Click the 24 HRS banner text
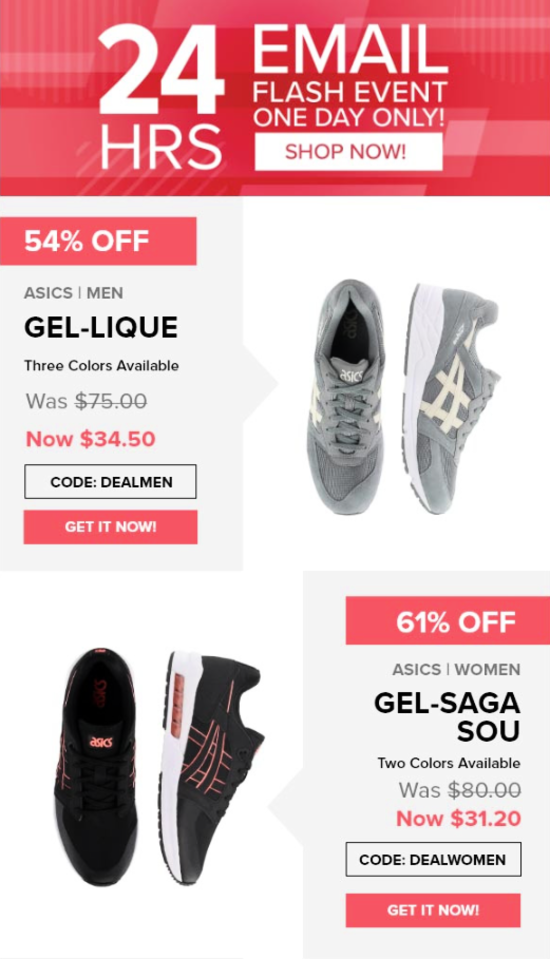The width and height of the screenshot is (550, 959). click(x=161, y=98)
